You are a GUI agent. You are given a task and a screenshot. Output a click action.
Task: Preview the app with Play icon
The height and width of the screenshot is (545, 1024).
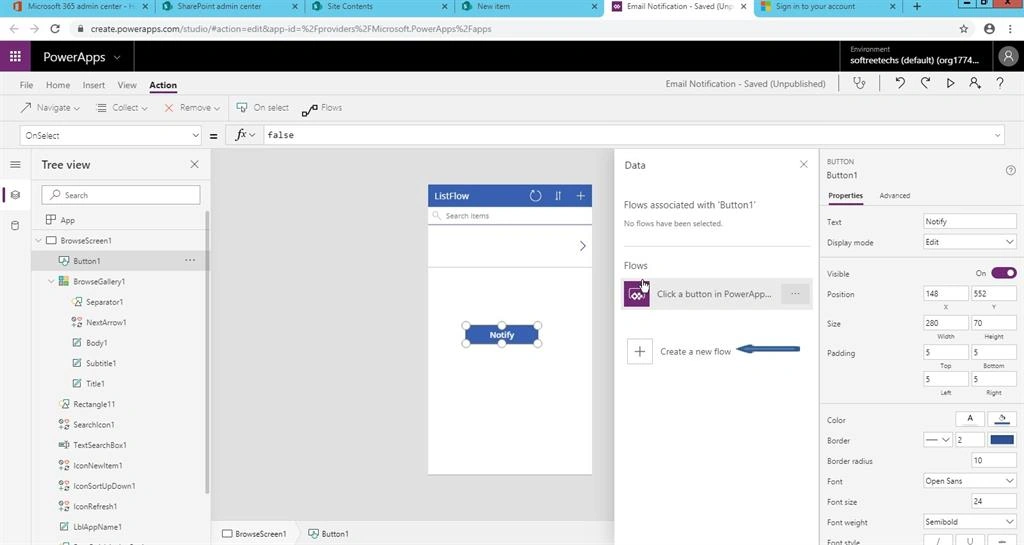point(950,83)
